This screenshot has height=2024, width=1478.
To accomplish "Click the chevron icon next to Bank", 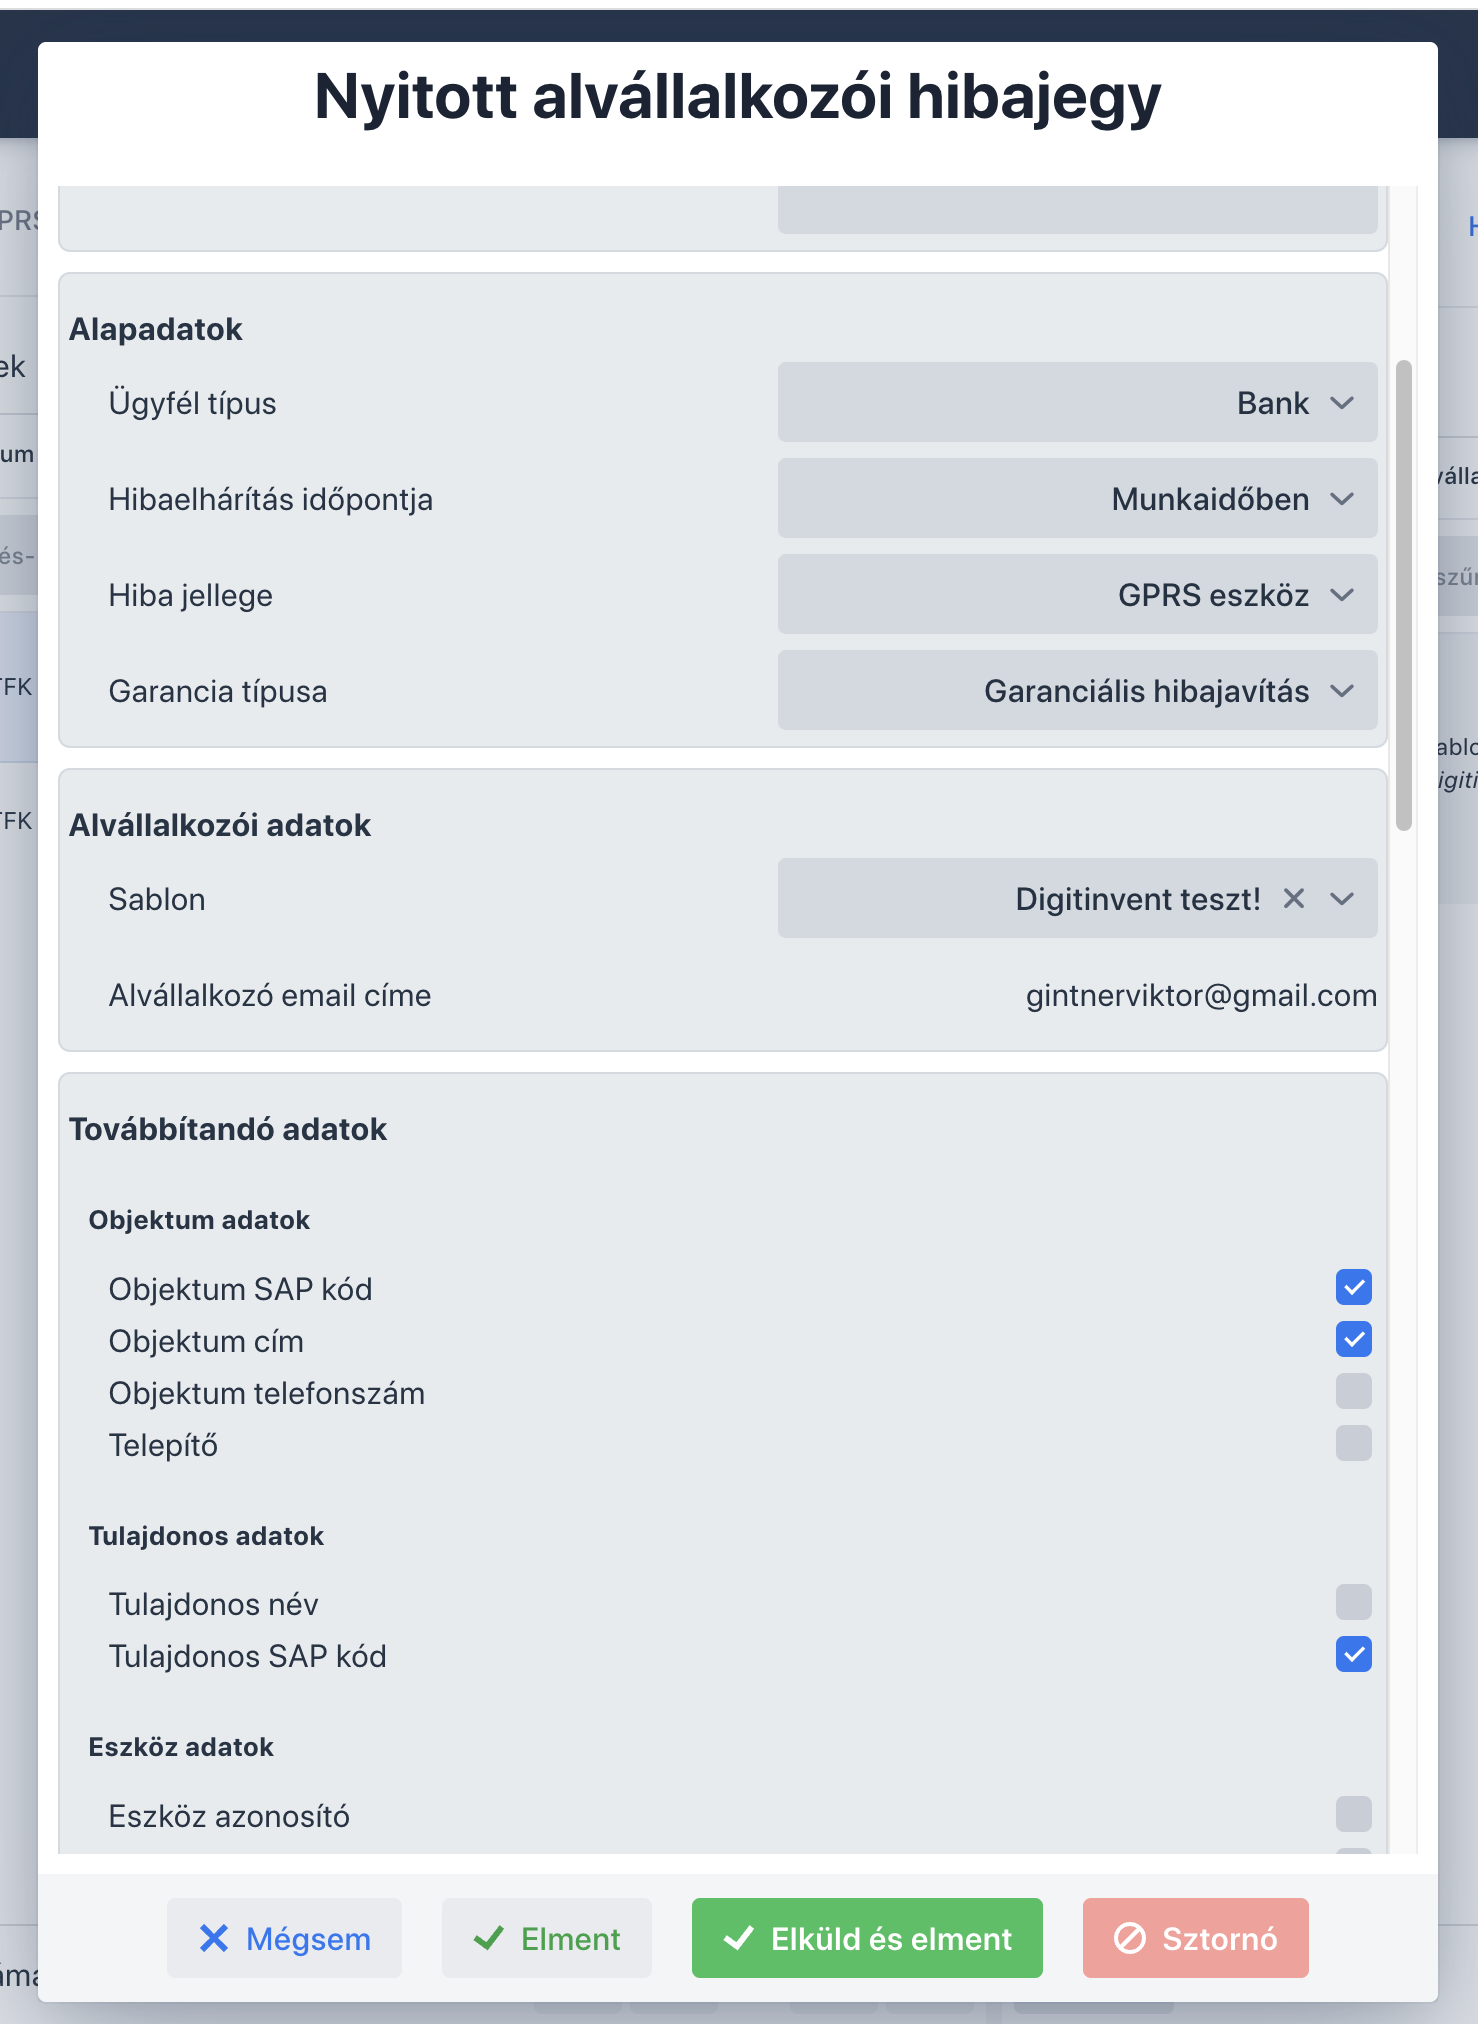I will [x=1342, y=403].
